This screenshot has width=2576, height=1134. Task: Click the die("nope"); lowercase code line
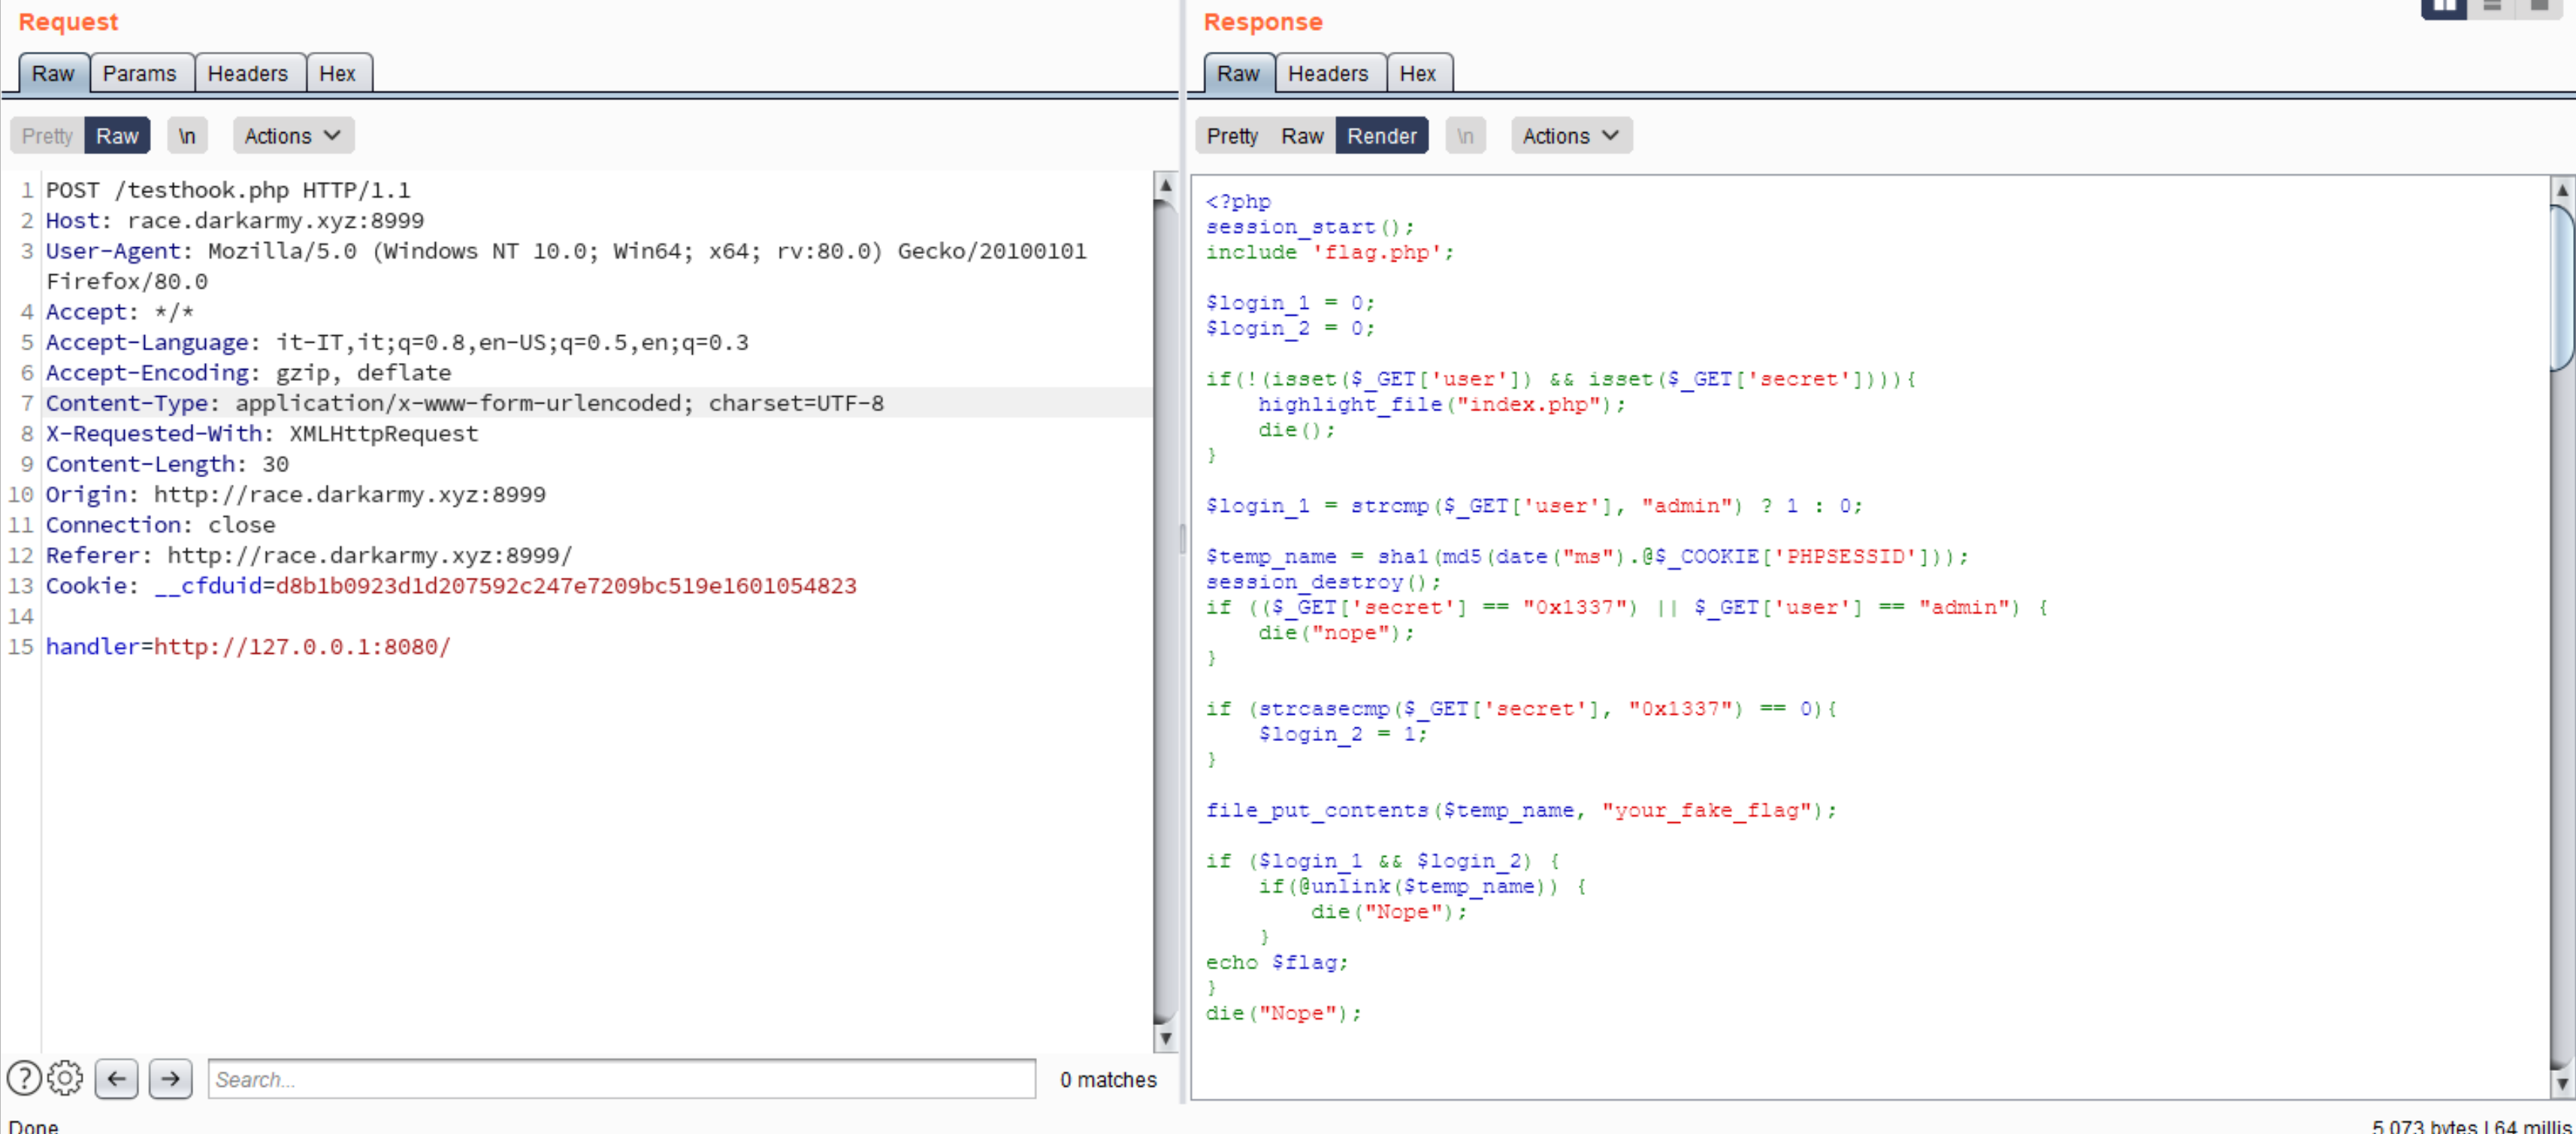[x=1336, y=632]
